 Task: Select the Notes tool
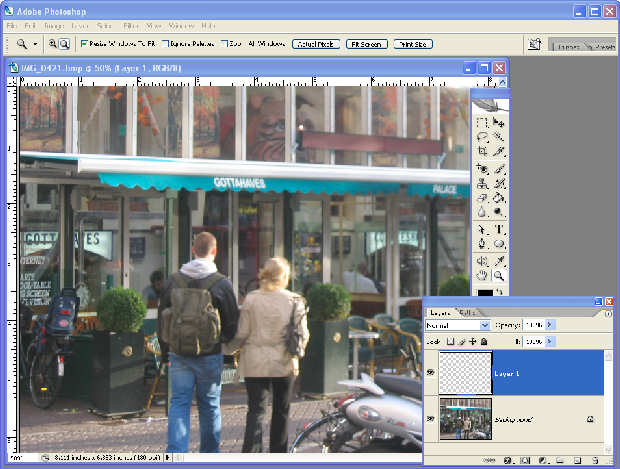[x=482, y=261]
